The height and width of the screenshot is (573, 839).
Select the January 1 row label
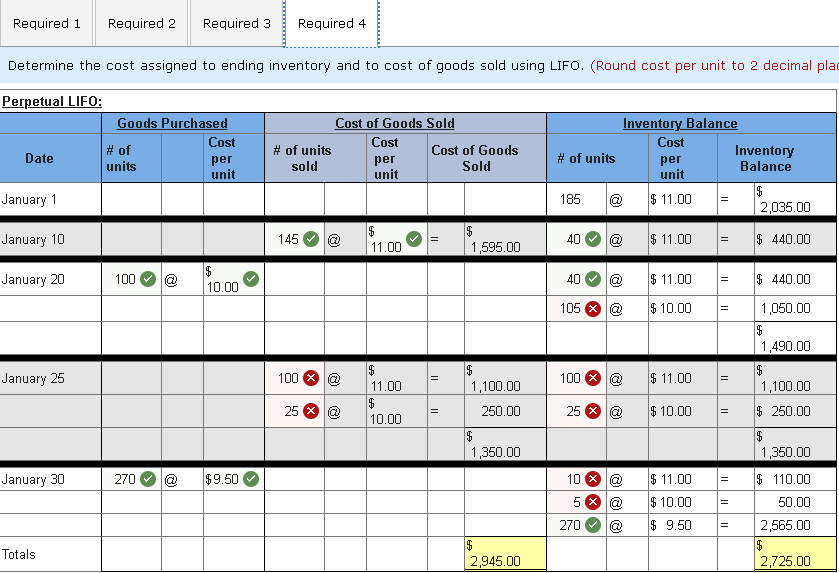(29, 200)
